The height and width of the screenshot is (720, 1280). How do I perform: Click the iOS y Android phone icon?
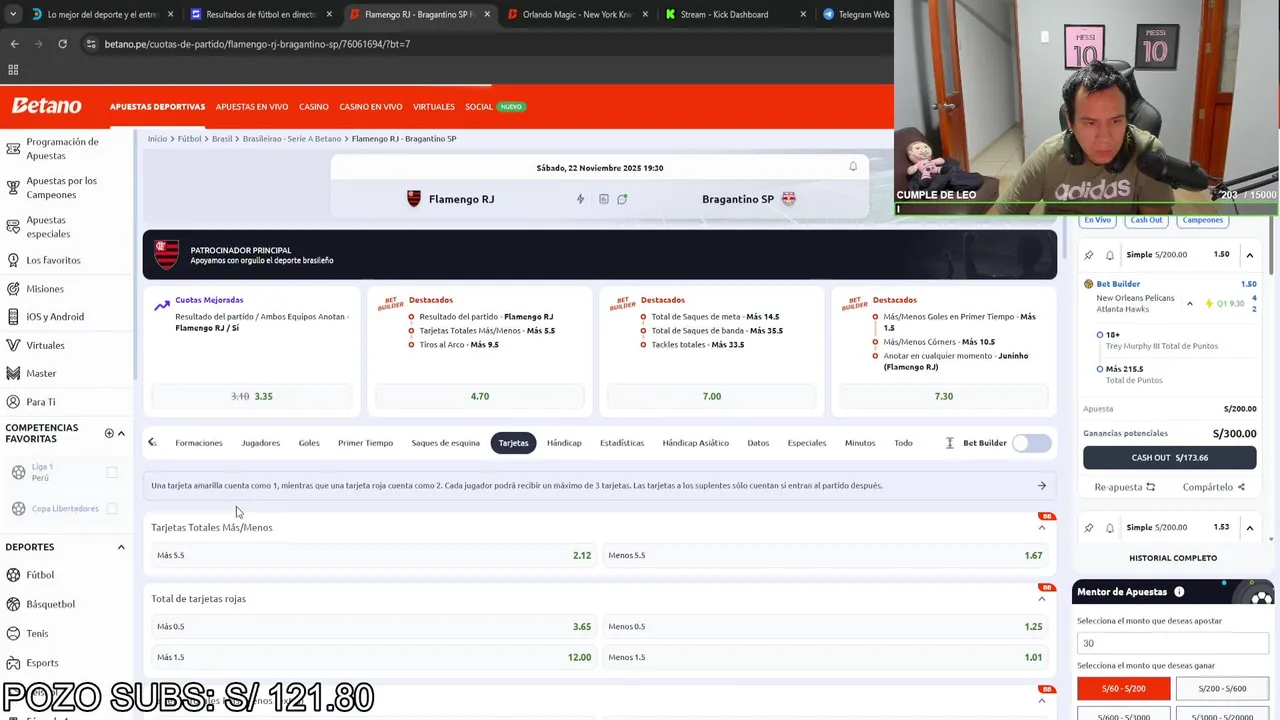coord(13,317)
